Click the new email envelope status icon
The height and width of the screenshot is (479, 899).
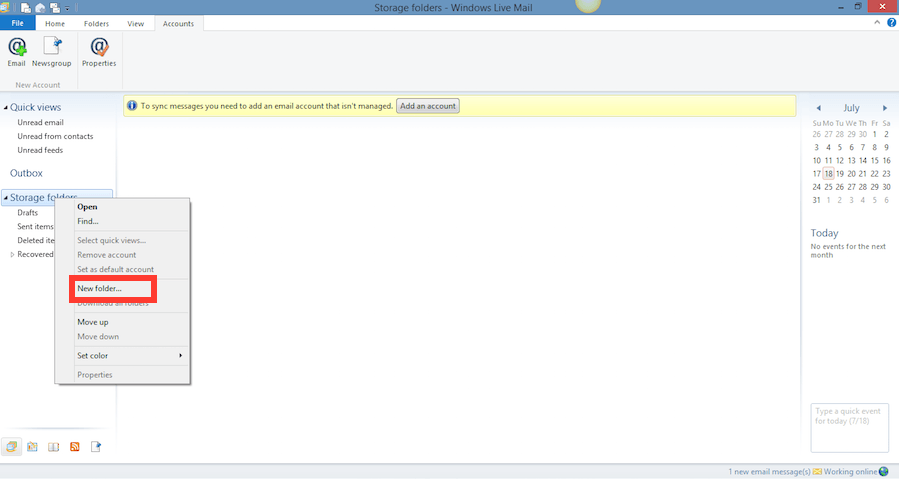[x=817, y=472]
